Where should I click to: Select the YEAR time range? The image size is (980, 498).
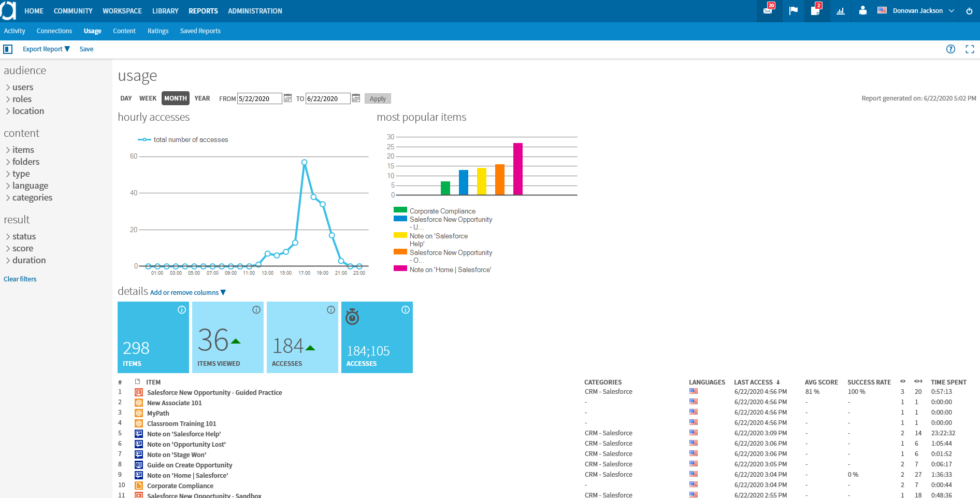click(202, 99)
